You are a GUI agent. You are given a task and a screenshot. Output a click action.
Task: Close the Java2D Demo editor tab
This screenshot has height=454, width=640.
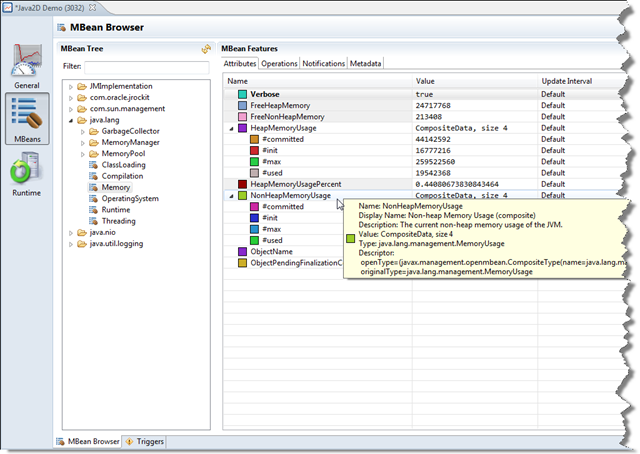[x=93, y=8]
